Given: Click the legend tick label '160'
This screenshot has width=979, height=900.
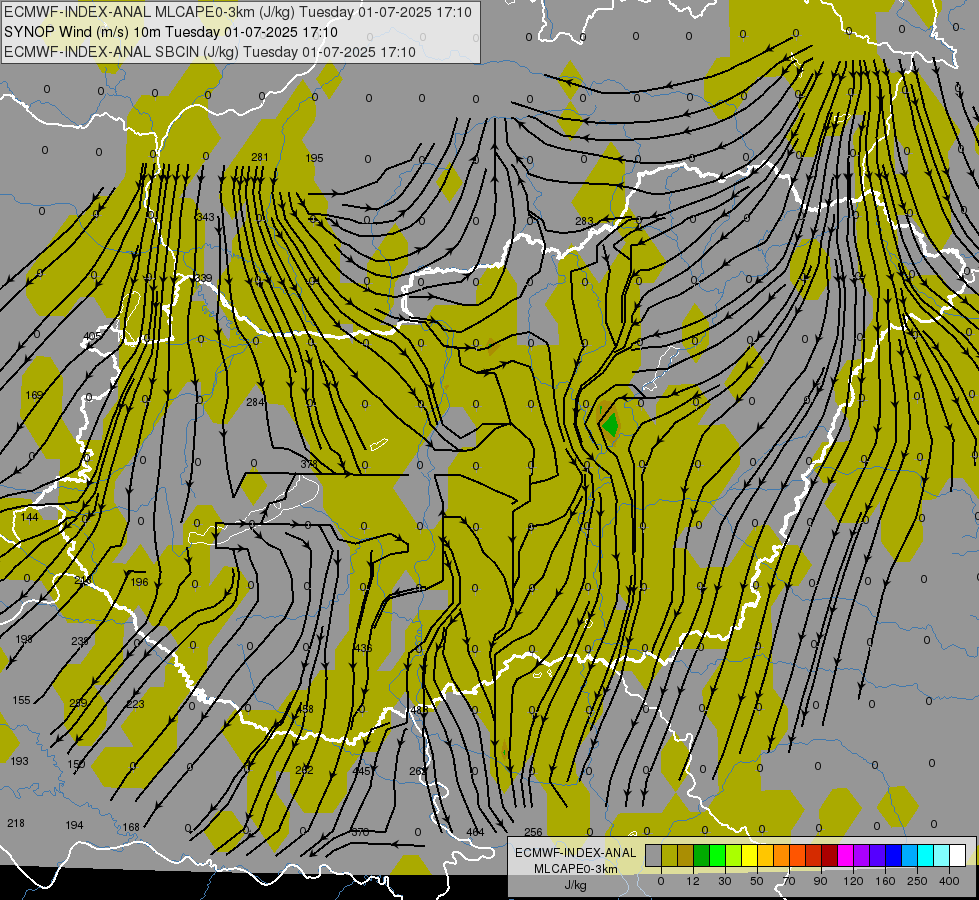Looking at the screenshot, I should point(885,881).
